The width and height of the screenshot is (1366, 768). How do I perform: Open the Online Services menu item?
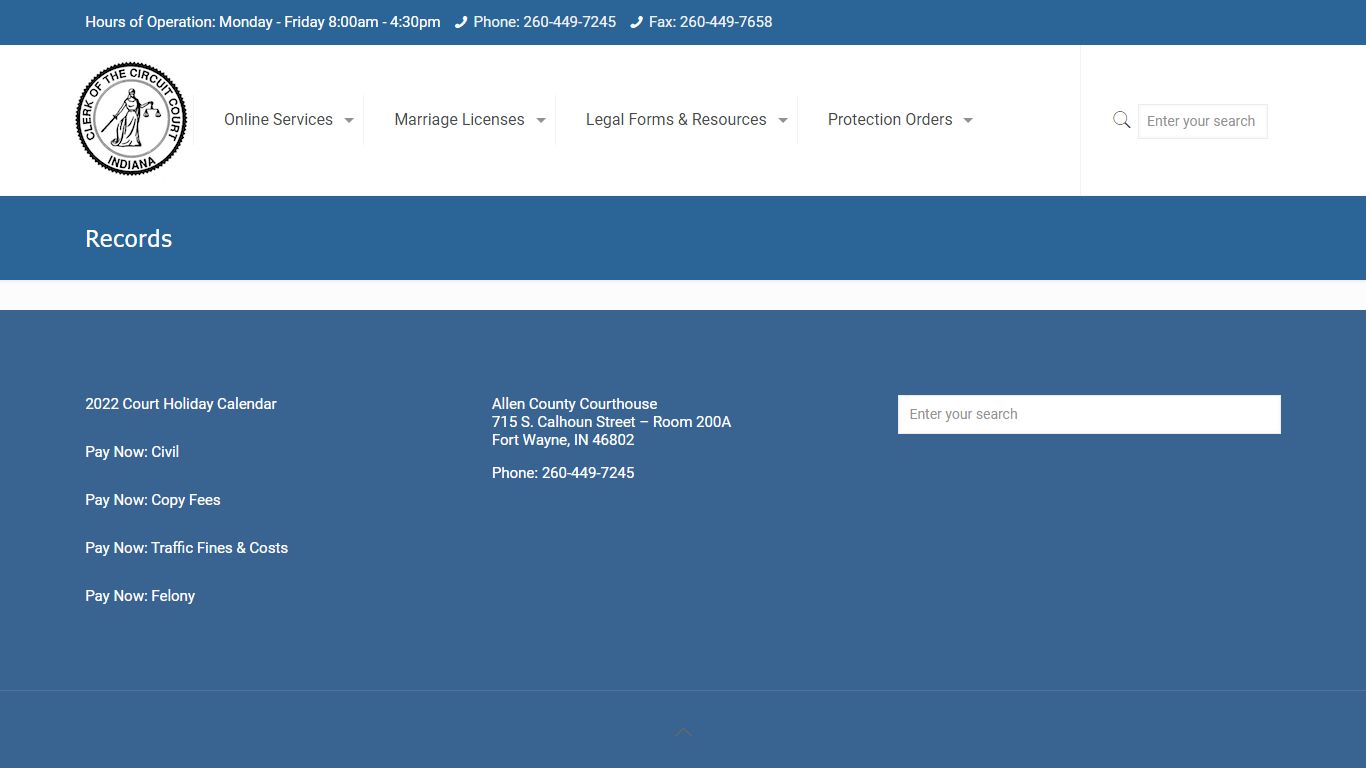point(278,119)
